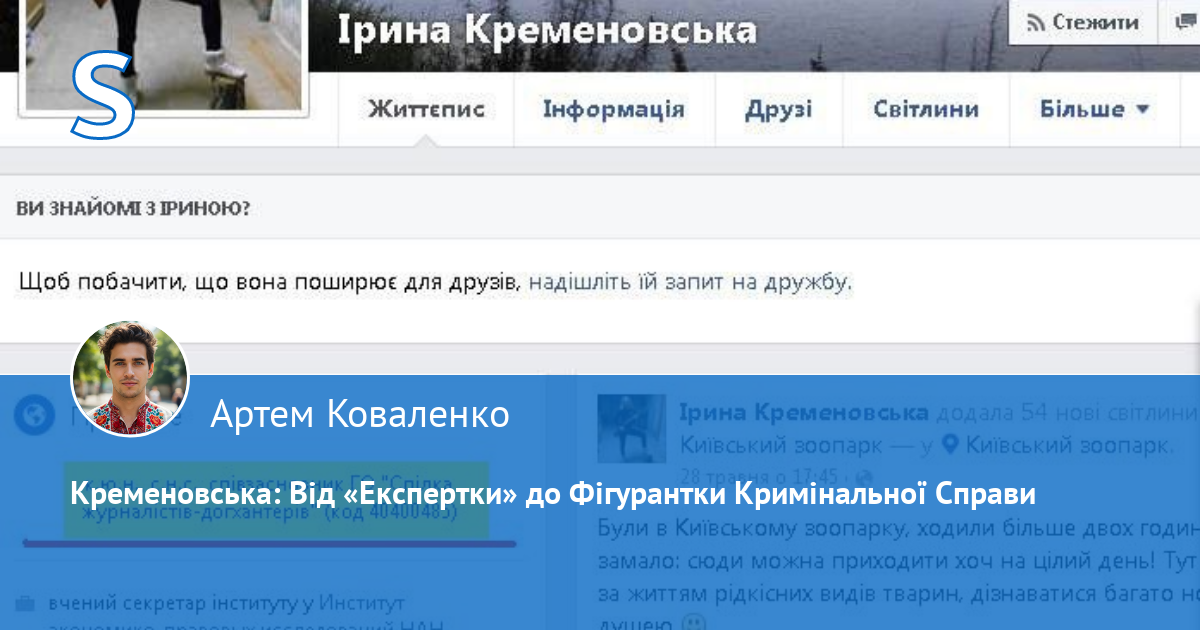Click the link надішліть їй запит на дружбу
The image size is (1200, 630).
click(690, 283)
